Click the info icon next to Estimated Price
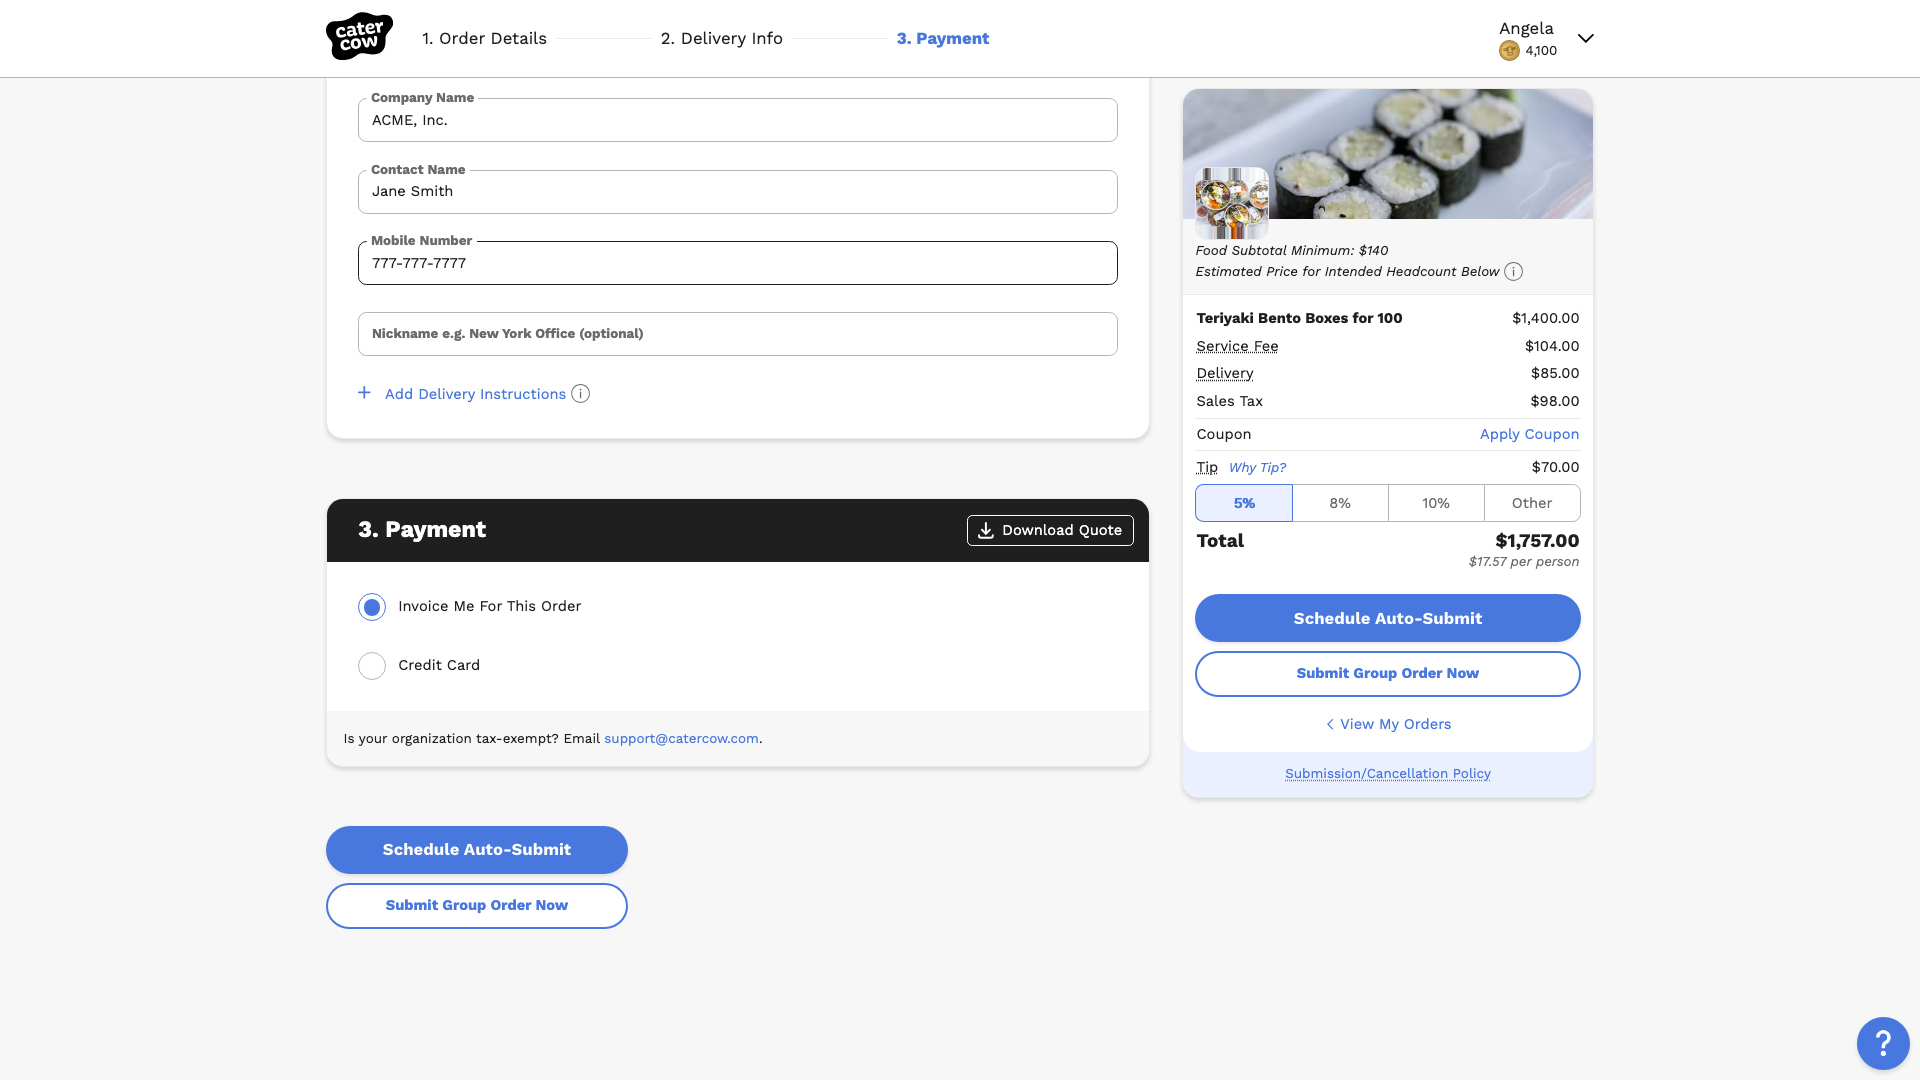The height and width of the screenshot is (1080, 1920). tap(1514, 272)
